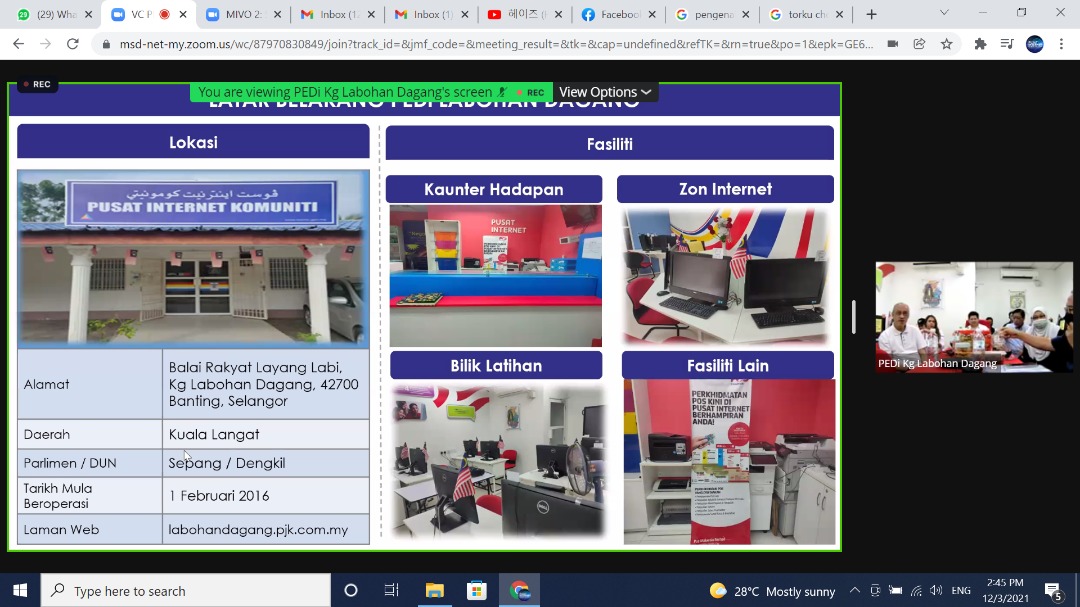Open Microsoft Store from the taskbar
The width and height of the screenshot is (1080, 607).
(x=477, y=590)
